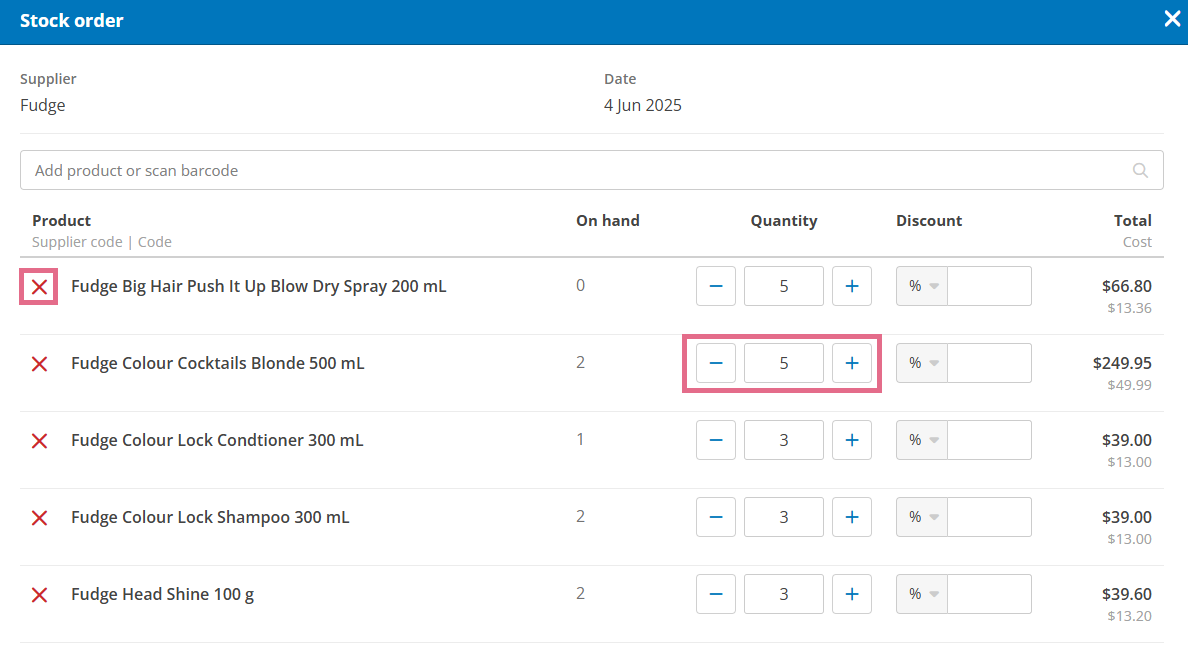Click the Fudge Head Shine 100 g name

162,594
